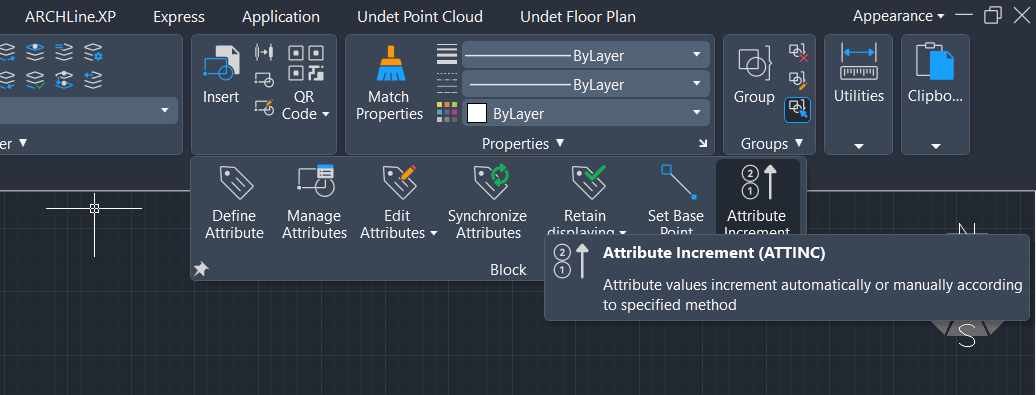The height and width of the screenshot is (395, 1036).
Task: Expand the Layer panel arrow
Action: click(23, 143)
